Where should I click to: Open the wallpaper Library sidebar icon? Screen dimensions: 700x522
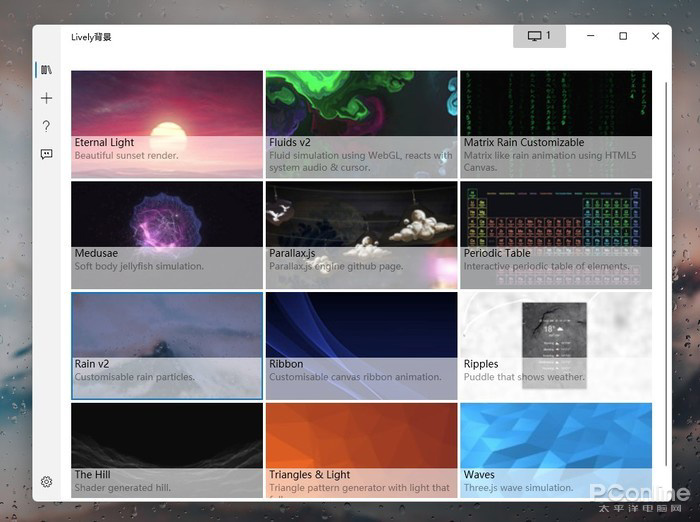tap(46, 70)
